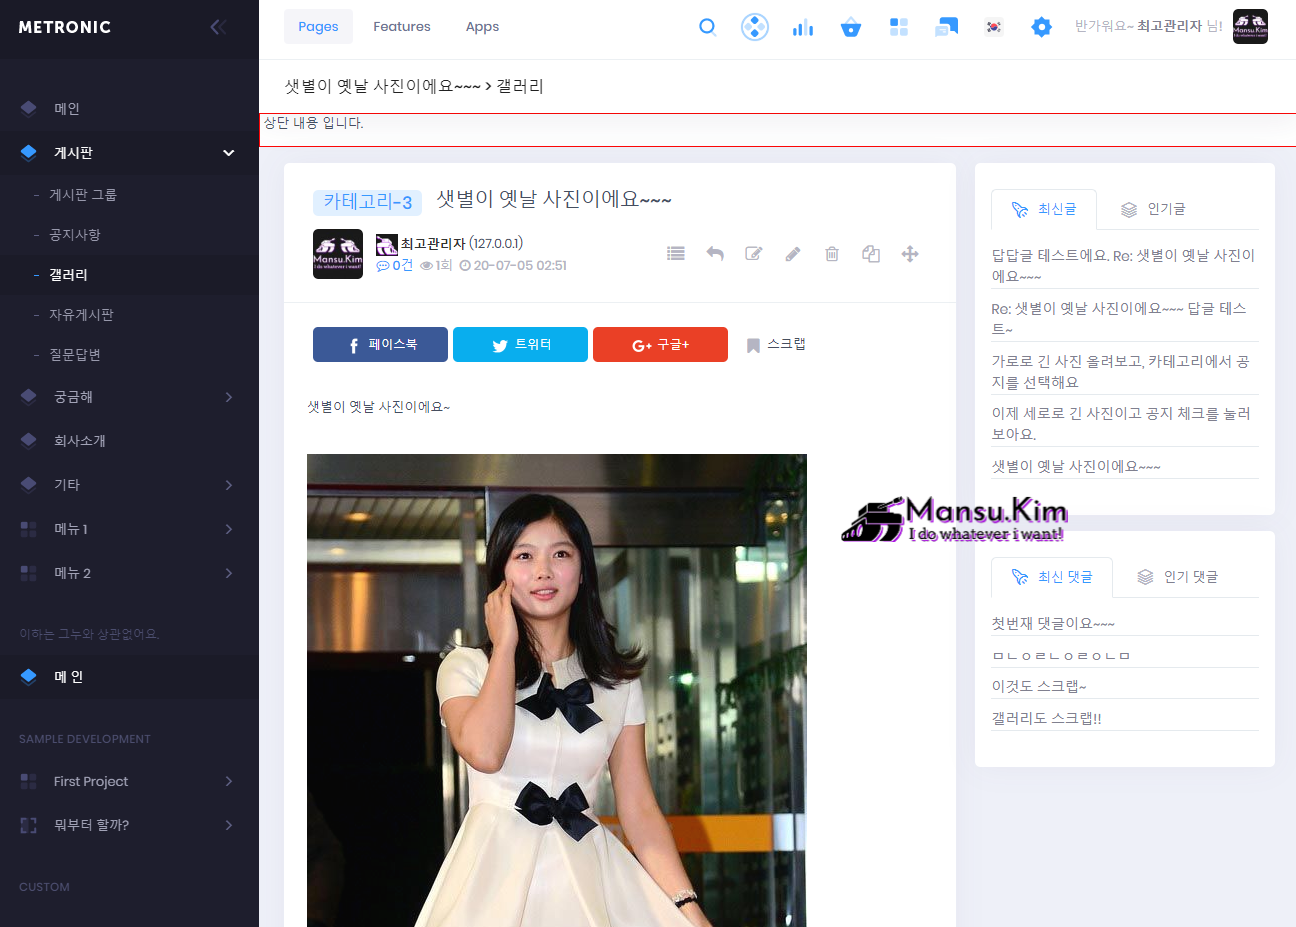Share the post via 페이스북 button
The image size is (1296, 927).
point(380,345)
